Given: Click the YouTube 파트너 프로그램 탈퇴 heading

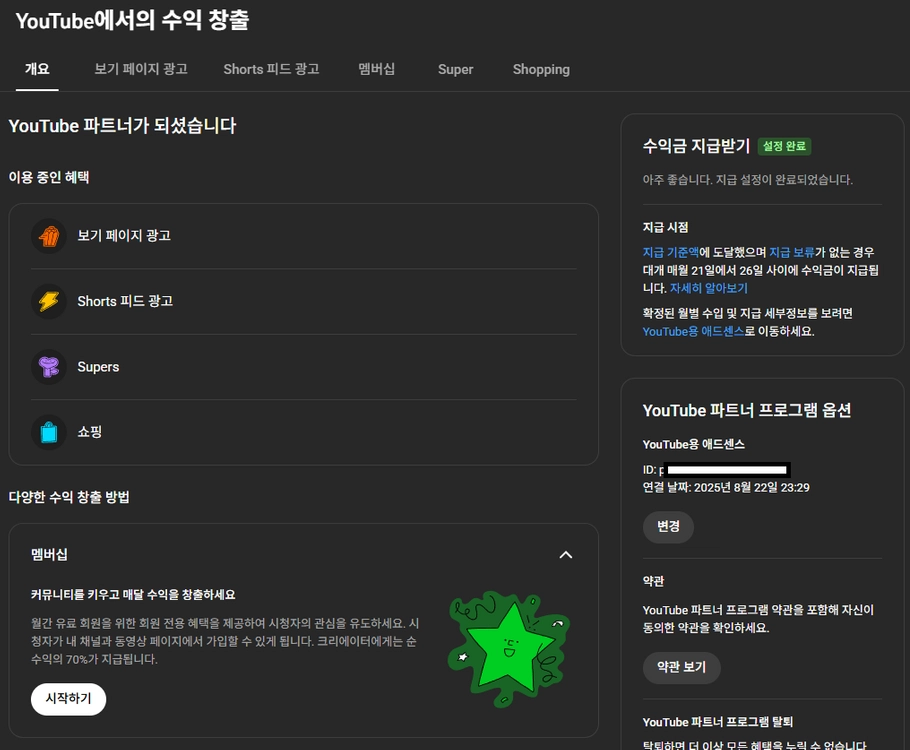Looking at the screenshot, I should tap(717, 722).
